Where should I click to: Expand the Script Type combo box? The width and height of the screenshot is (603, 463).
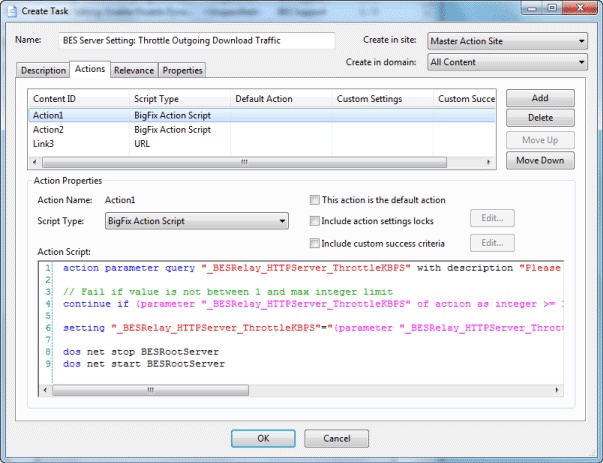(x=197, y=221)
